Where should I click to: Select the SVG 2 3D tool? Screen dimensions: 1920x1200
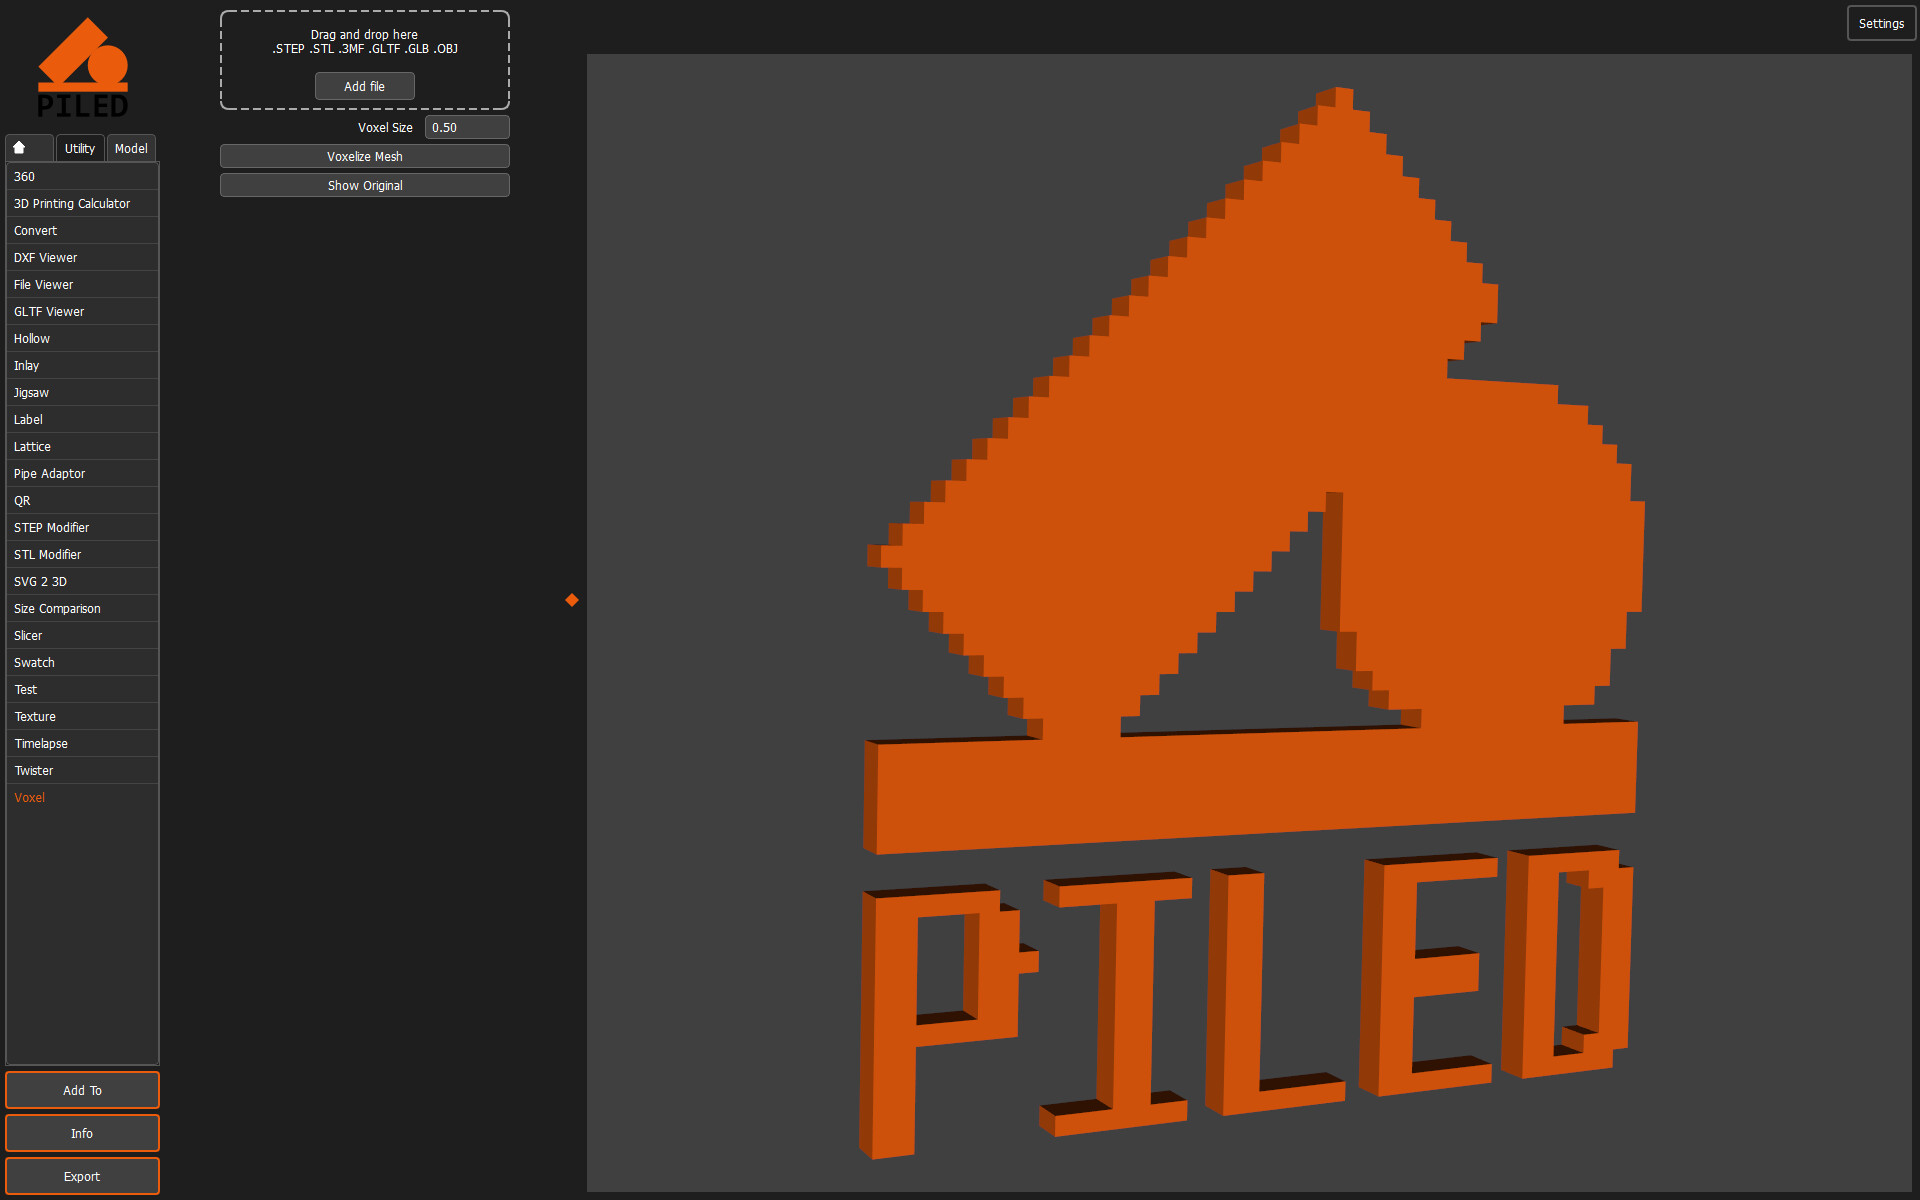(x=82, y=582)
